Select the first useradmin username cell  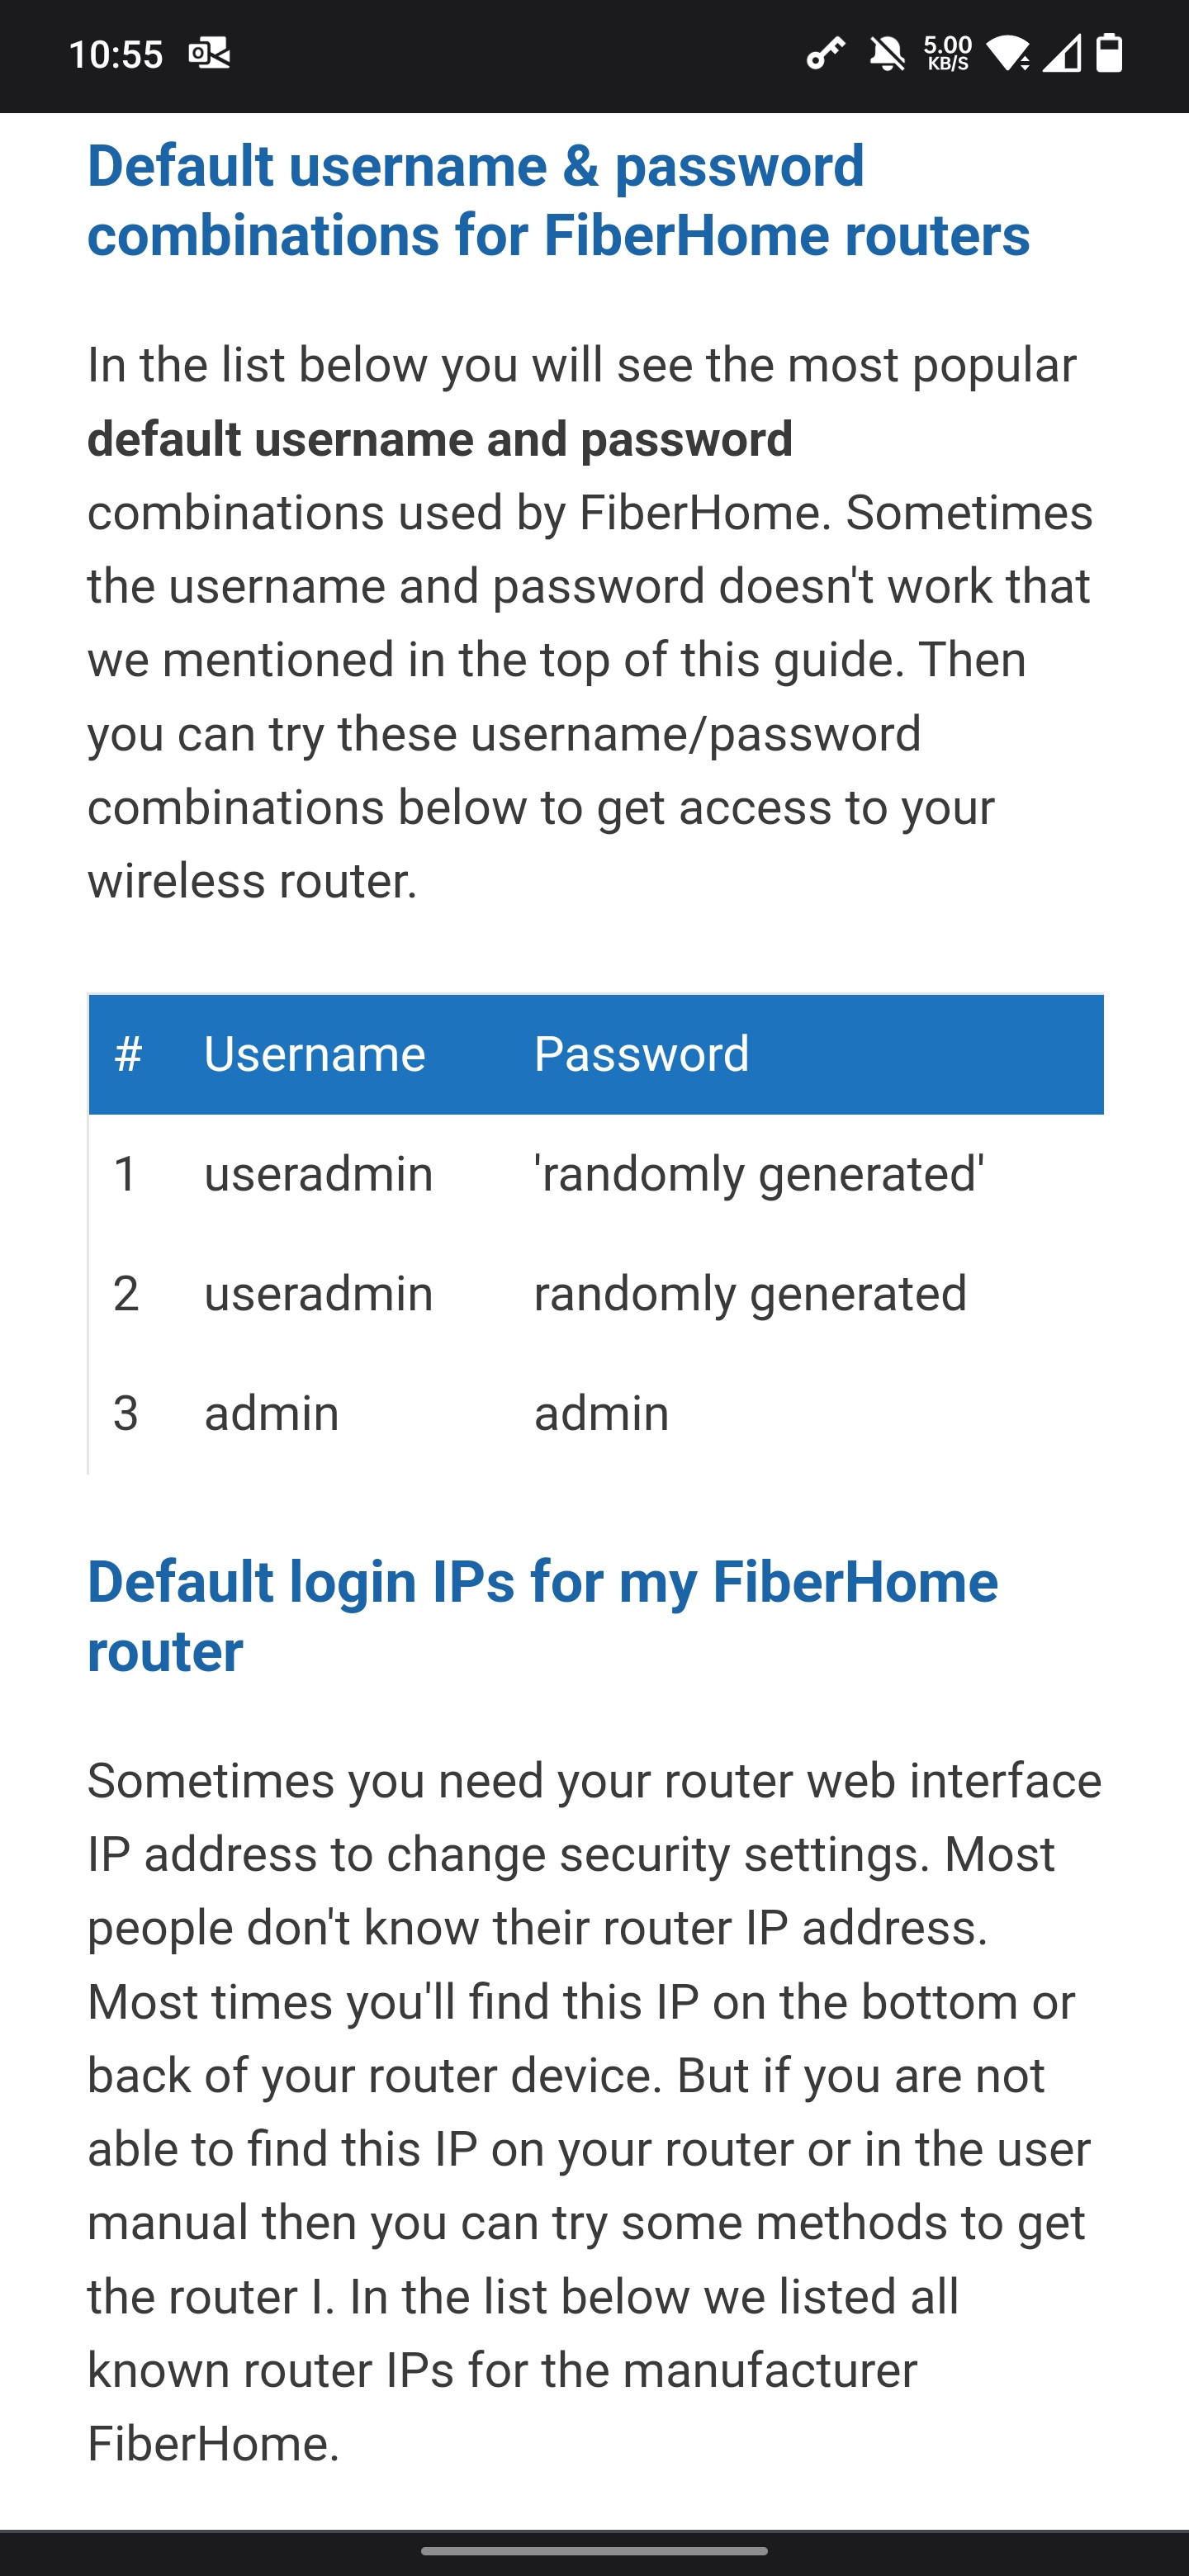(x=319, y=1174)
